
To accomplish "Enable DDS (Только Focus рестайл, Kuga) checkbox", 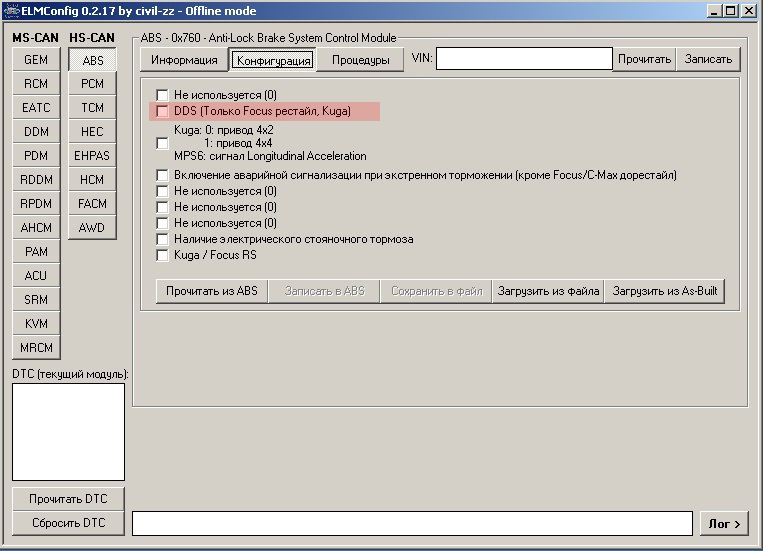I will pyautogui.click(x=163, y=111).
